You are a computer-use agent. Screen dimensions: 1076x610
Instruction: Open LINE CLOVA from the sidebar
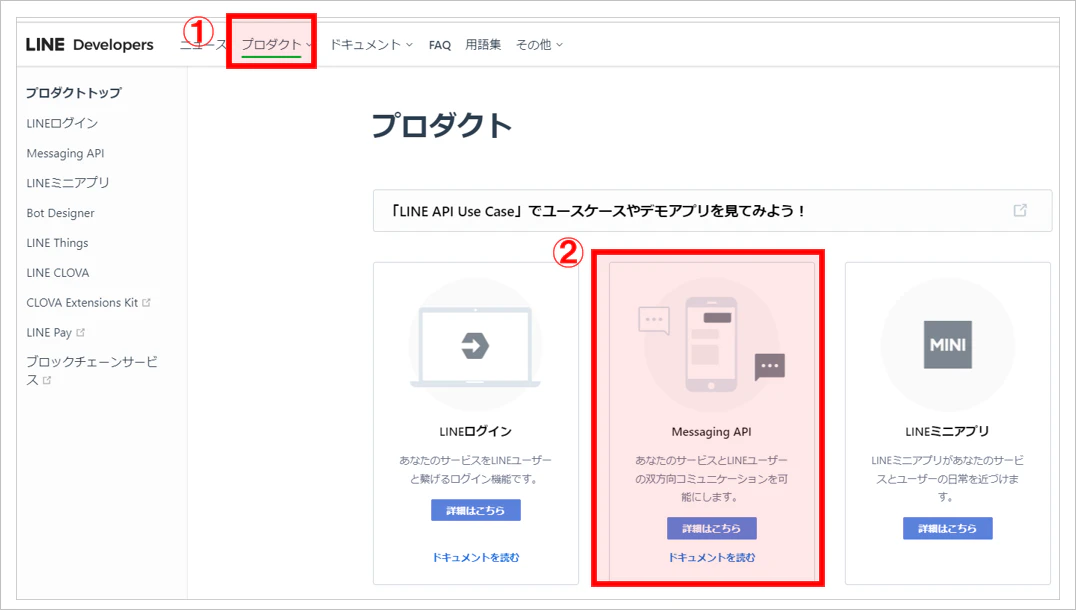(x=58, y=272)
